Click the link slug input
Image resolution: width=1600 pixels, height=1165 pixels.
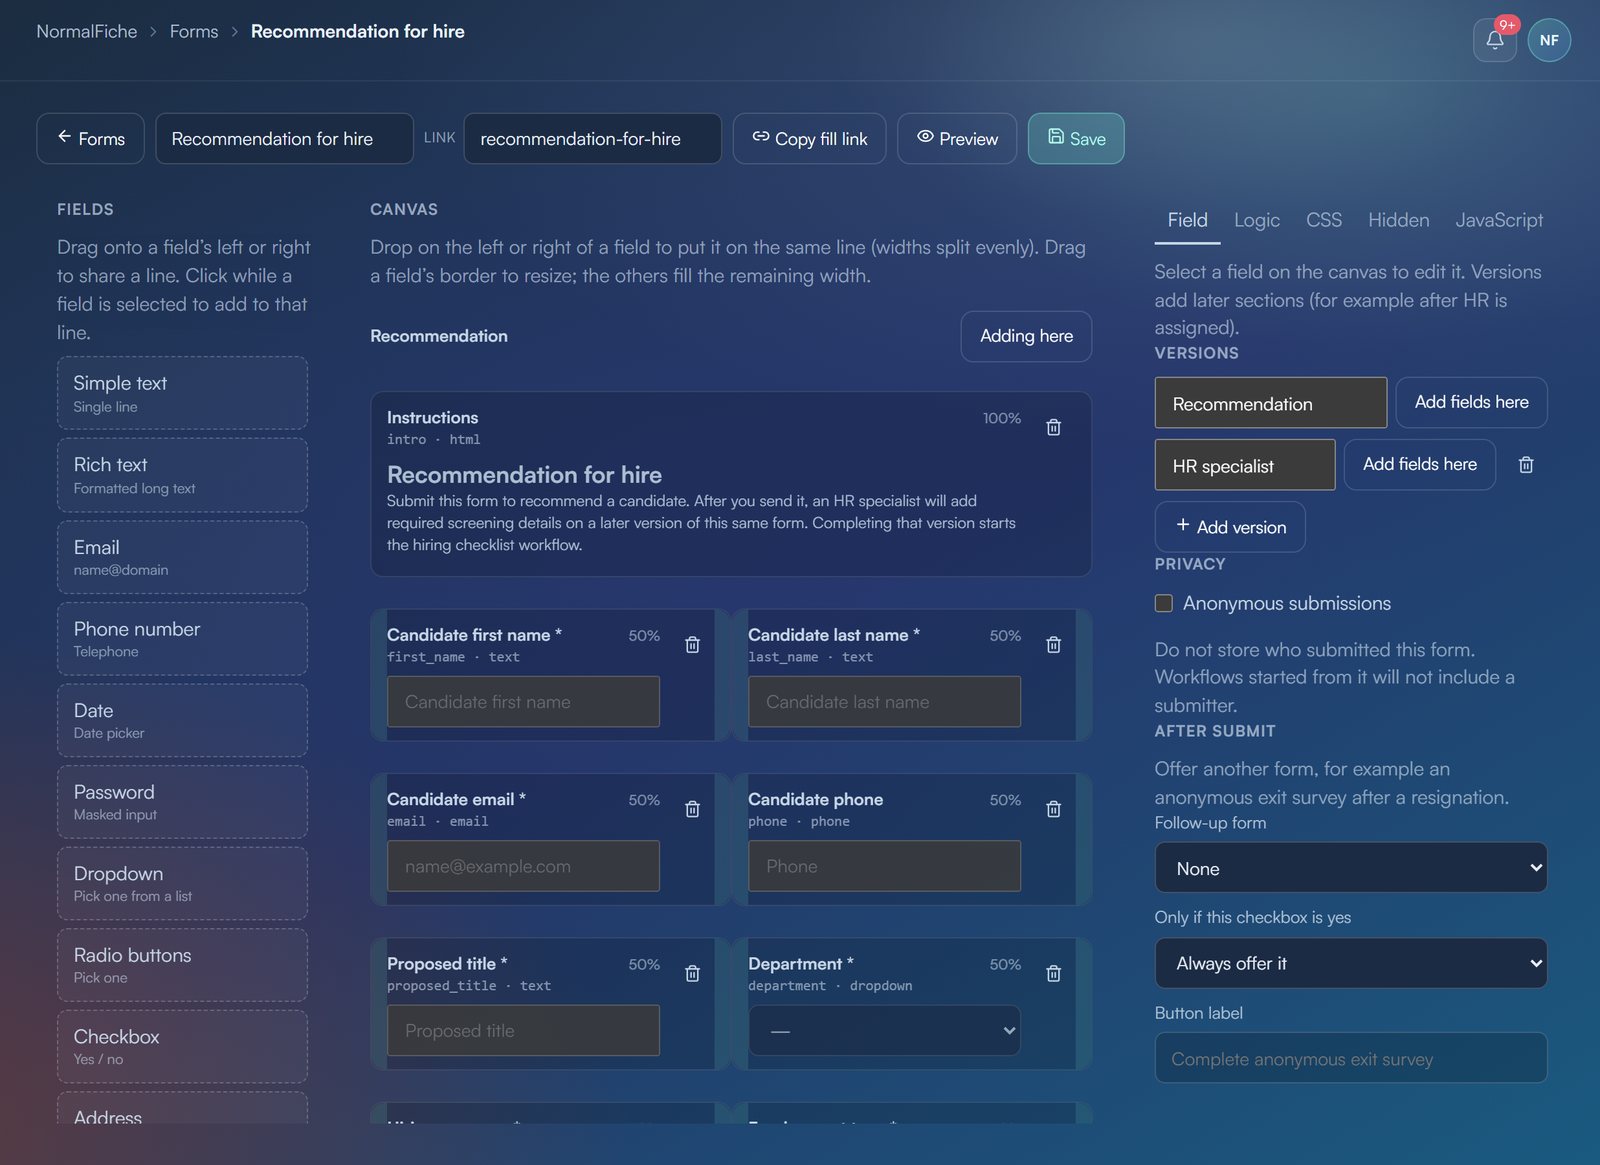[593, 138]
